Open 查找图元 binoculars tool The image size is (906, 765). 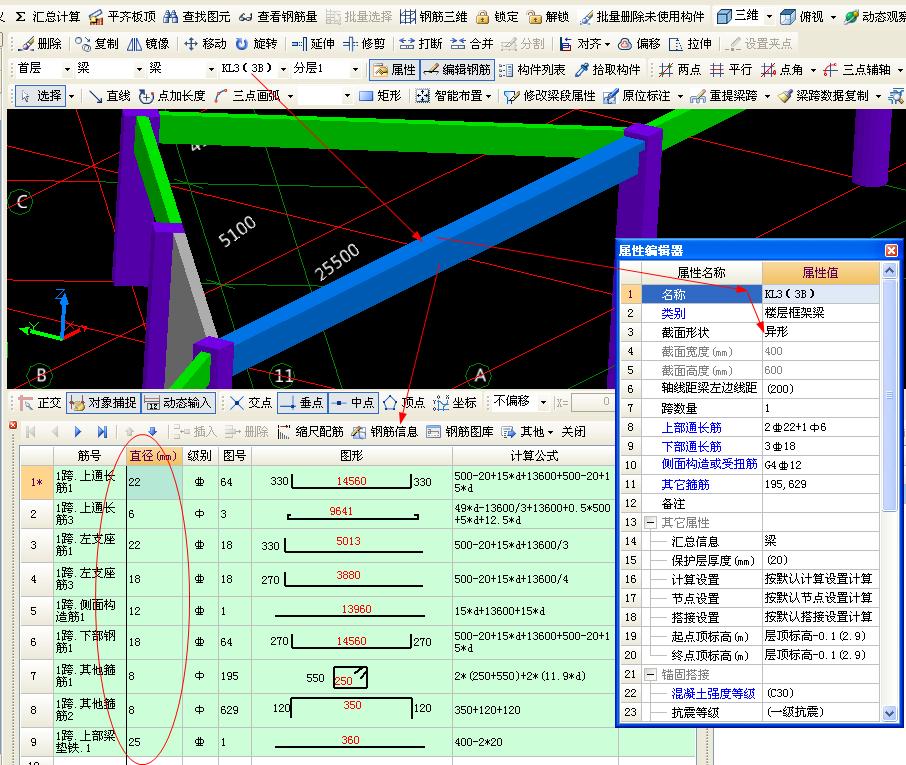pyautogui.click(x=197, y=17)
